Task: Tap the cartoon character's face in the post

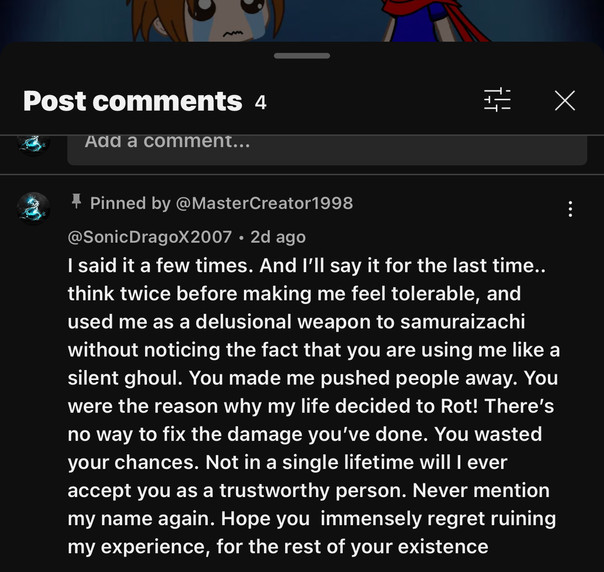Action: click(x=233, y=16)
